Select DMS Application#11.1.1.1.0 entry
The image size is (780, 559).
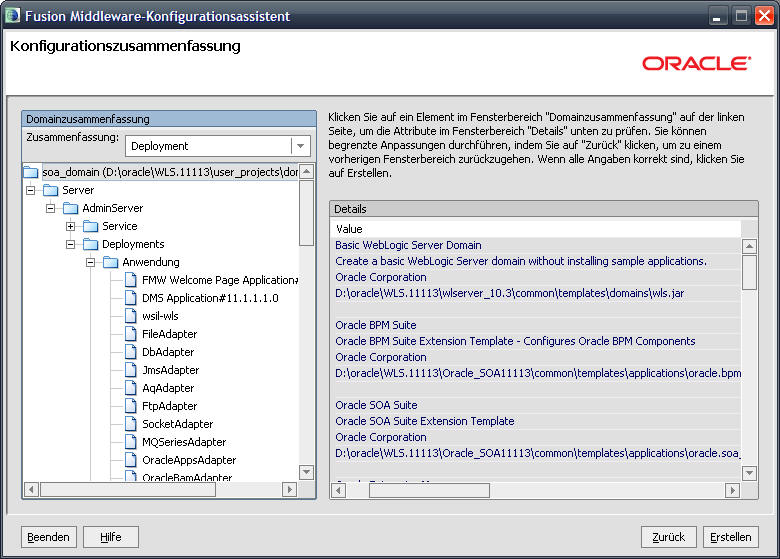[x=210, y=298]
